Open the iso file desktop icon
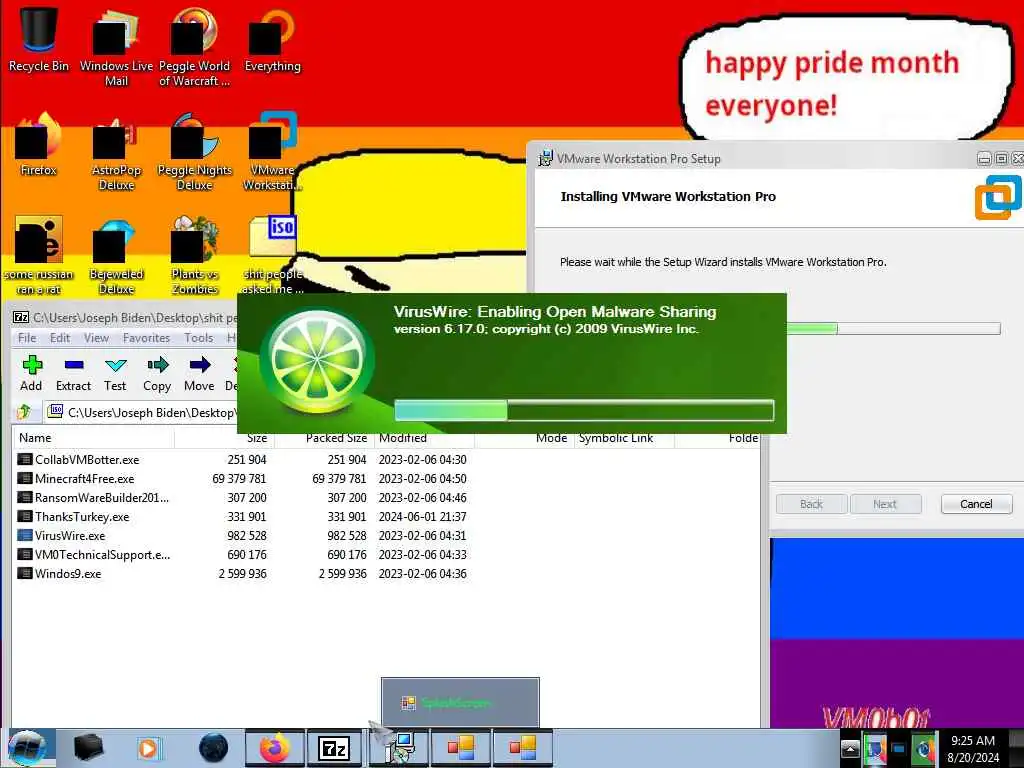 273,255
